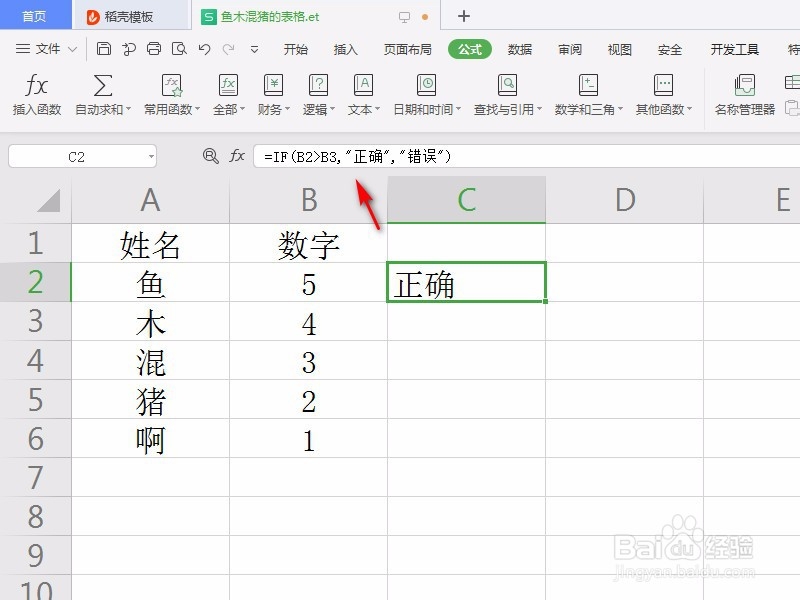Select column B header
The image size is (800, 600).
[309, 200]
